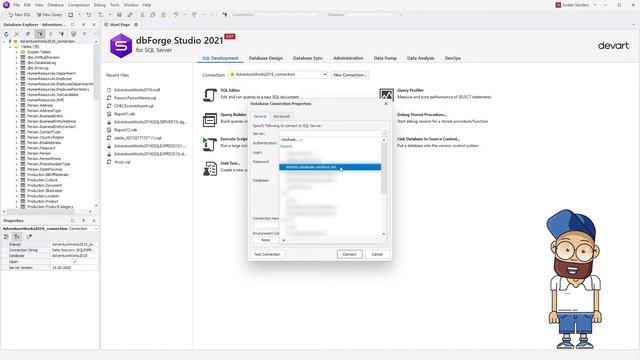
Task: Click the Redo icon in the main toolbar
Action: (x=194, y=15)
